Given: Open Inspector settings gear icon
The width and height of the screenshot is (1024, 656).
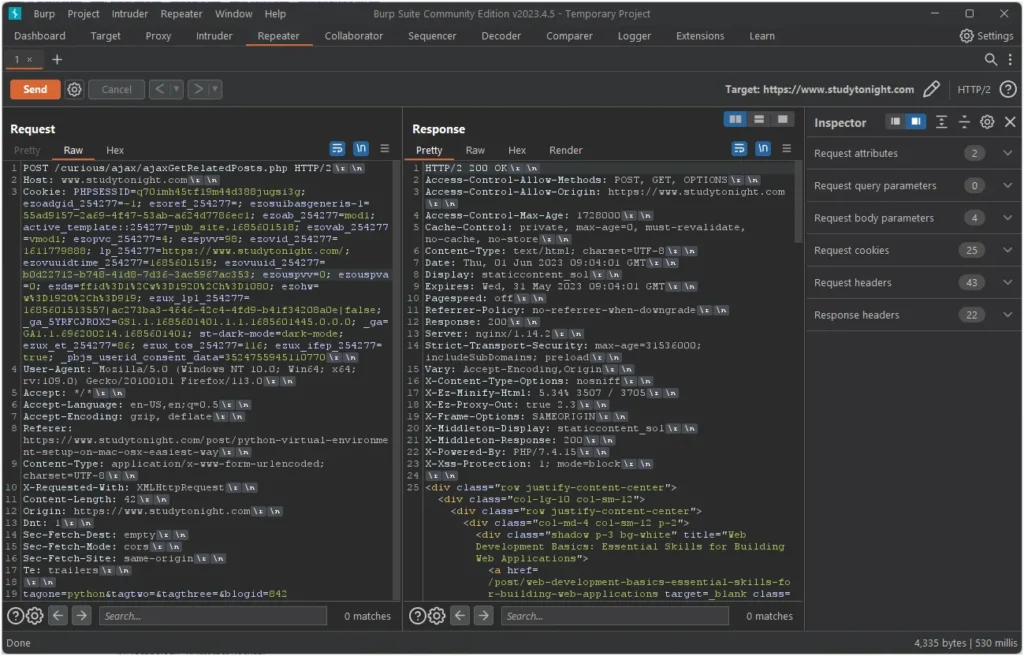Looking at the screenshot, I should tap(987, 122).
